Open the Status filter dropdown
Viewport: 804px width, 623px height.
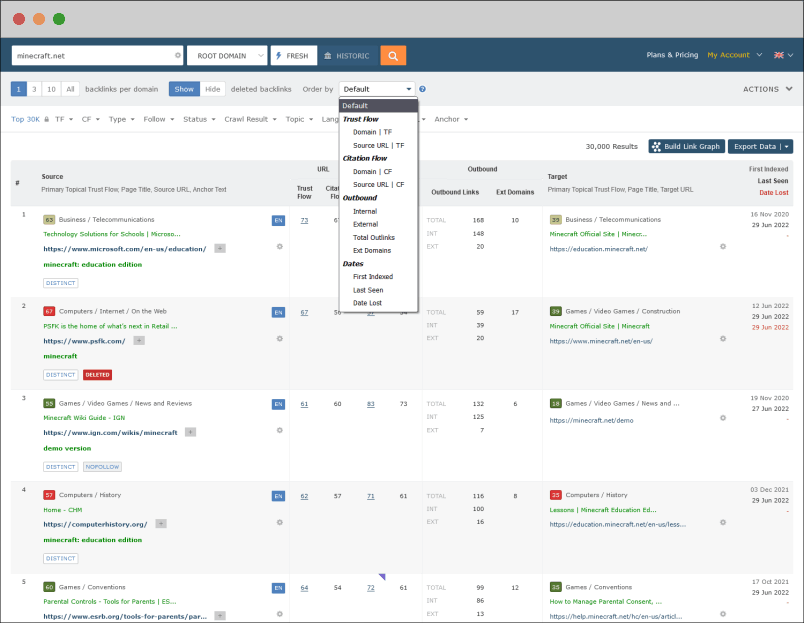(x=199, y=119)
